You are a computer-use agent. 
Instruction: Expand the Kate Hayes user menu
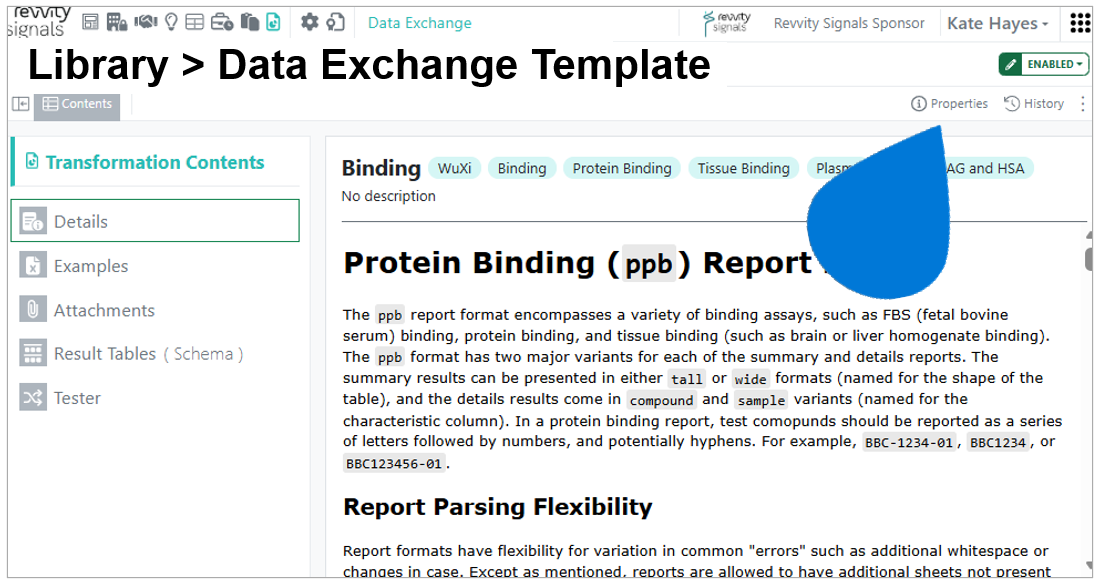(x=998, y=23)
